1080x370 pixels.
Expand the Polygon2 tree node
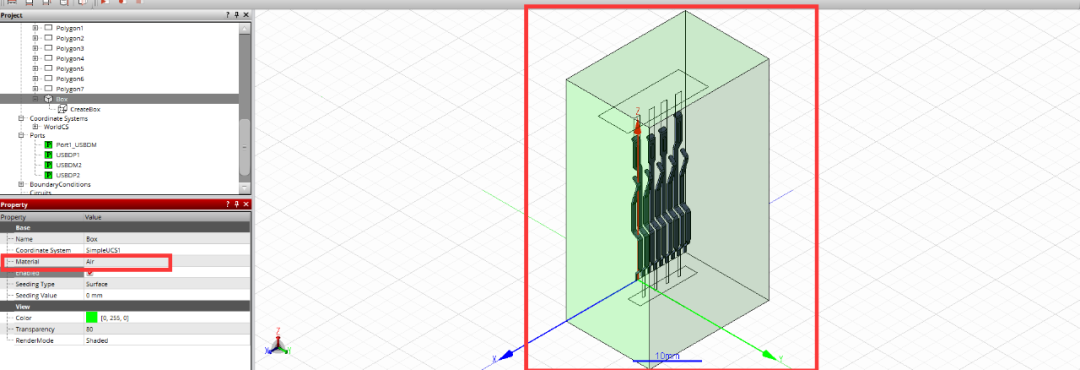click(x=36, y=39)
